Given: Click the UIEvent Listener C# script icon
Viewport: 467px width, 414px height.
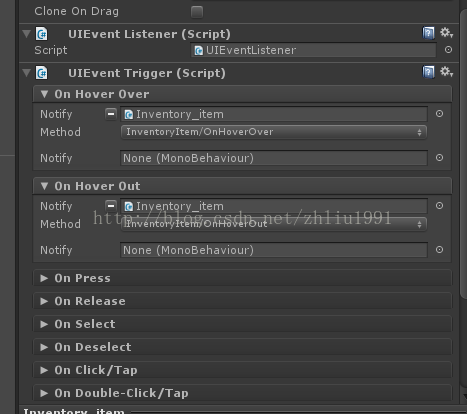Looking at the screenshot, I should (42, 34).
